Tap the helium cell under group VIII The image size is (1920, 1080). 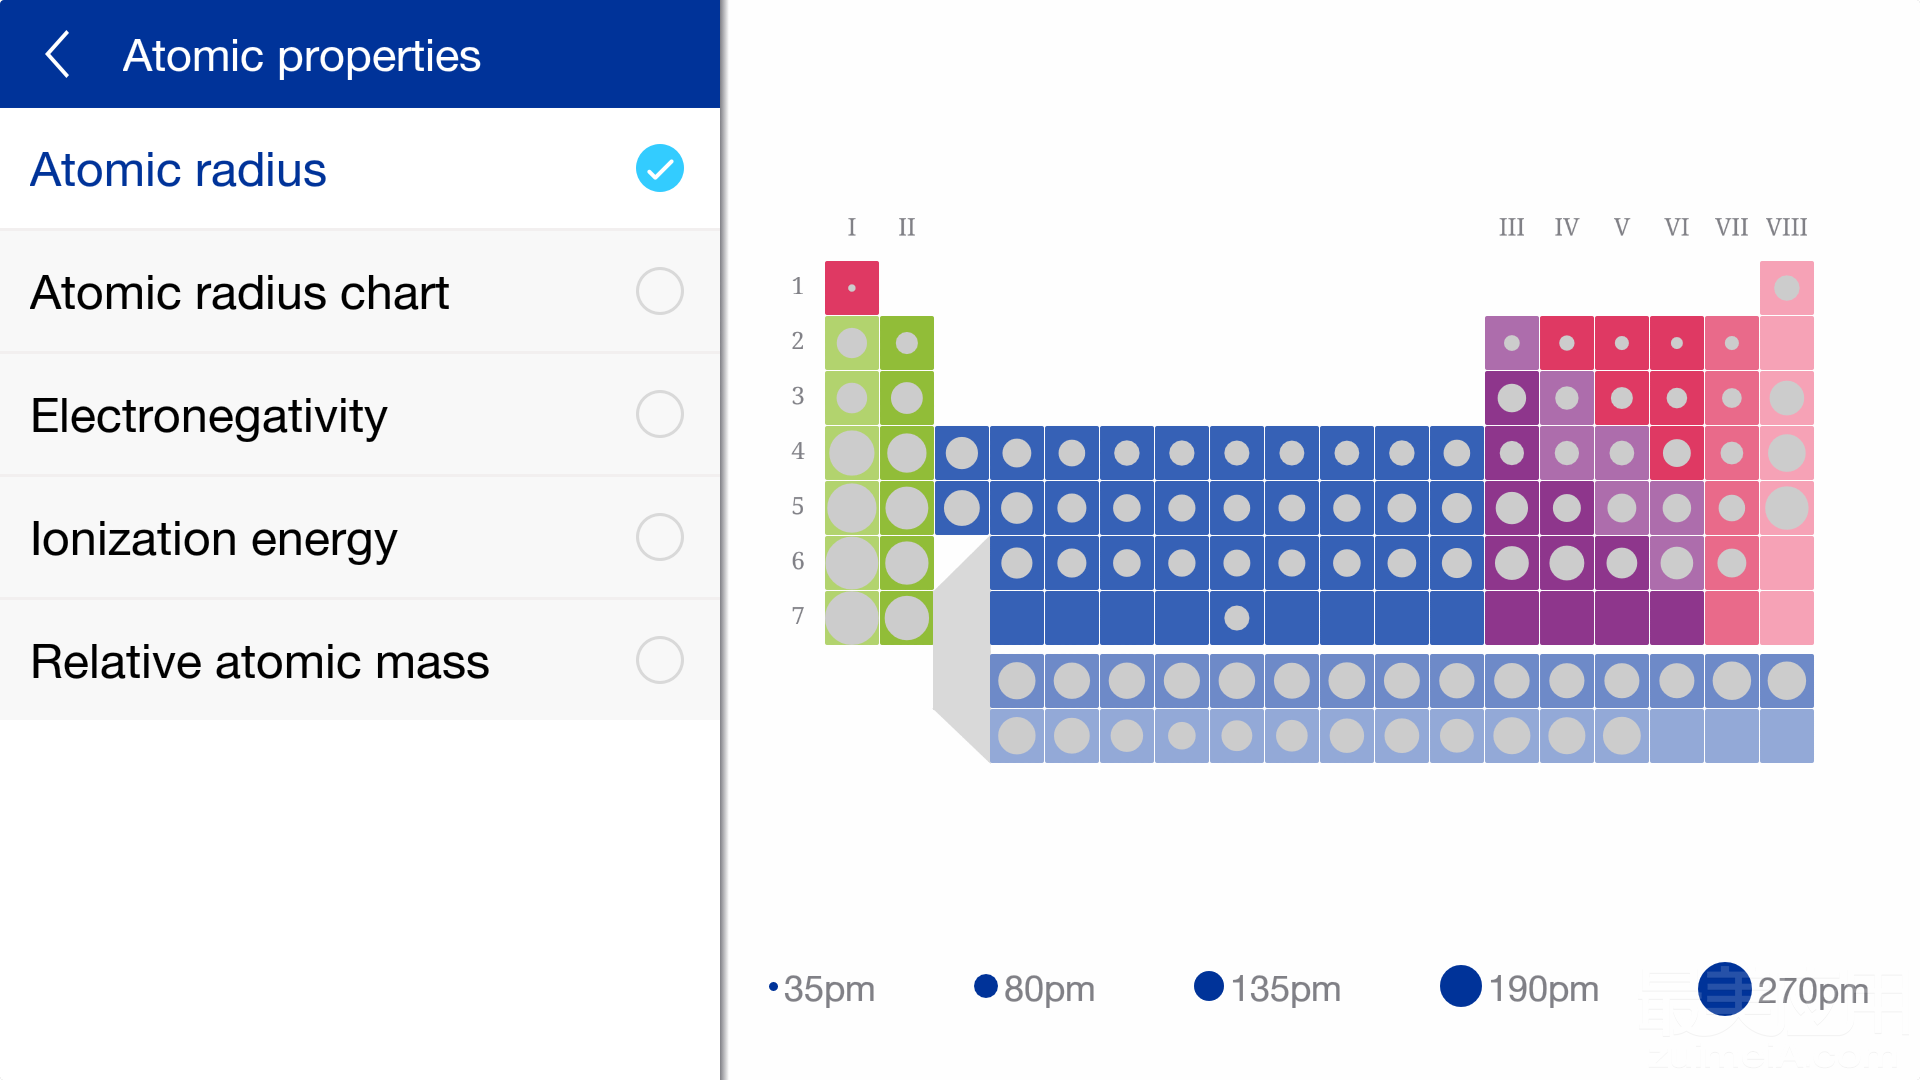pyautogui.click(x=1786, y=288)
